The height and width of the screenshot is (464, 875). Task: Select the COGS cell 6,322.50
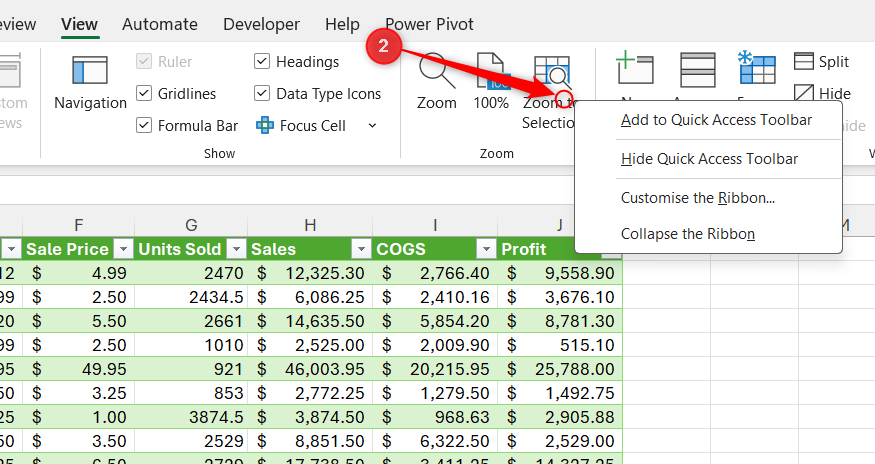coord(435,441)
